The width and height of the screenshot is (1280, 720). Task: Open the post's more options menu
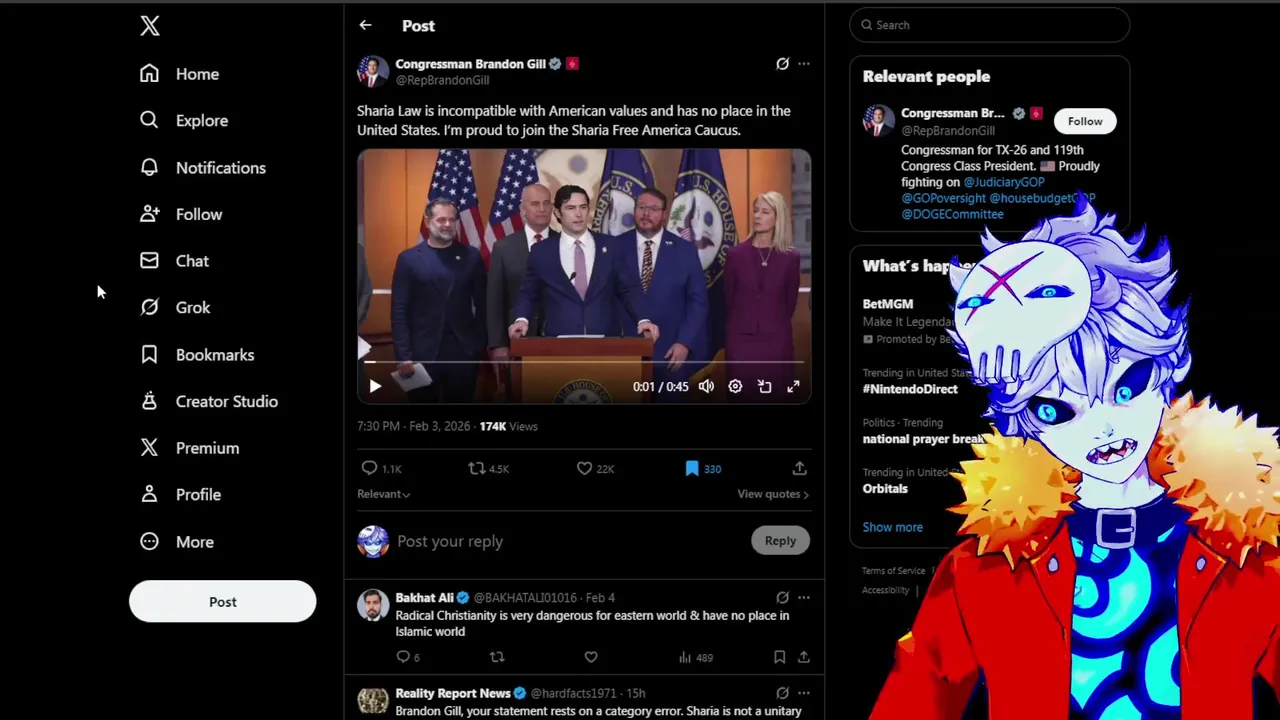(x=804, y=64)
